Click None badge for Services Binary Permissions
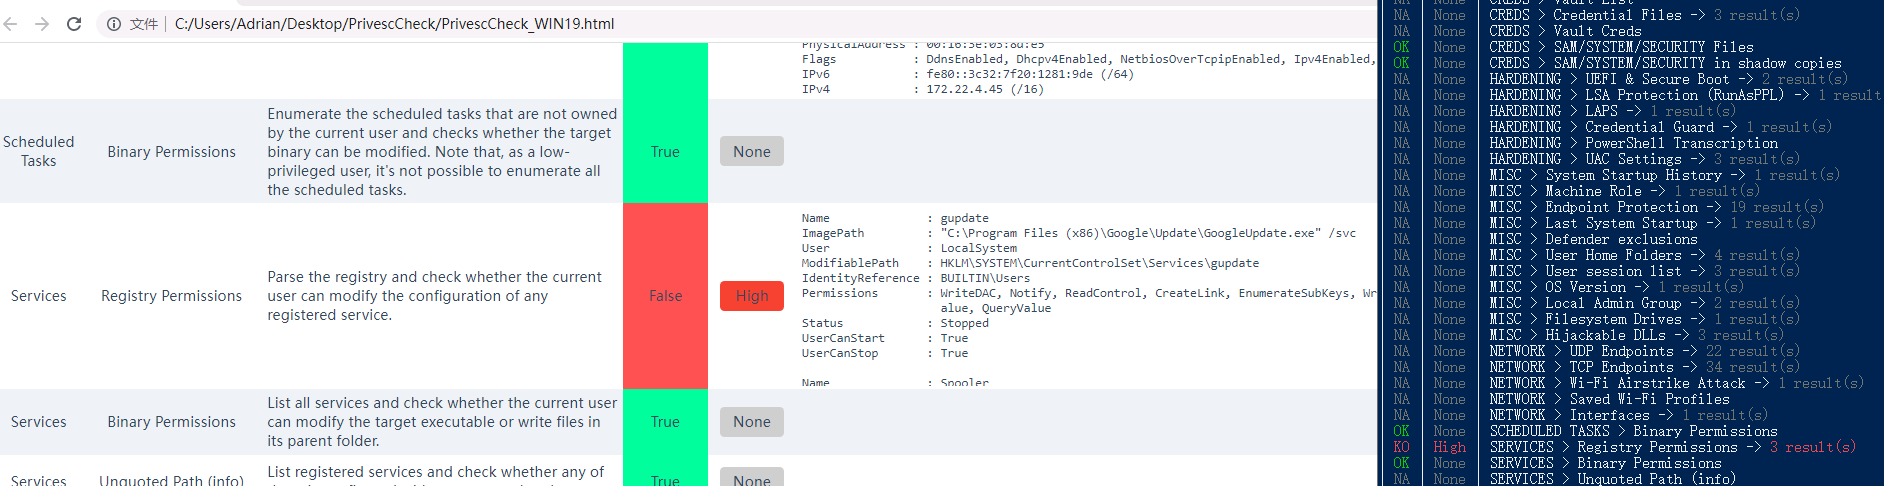1884x486 pixels. (x=751, y=422)
